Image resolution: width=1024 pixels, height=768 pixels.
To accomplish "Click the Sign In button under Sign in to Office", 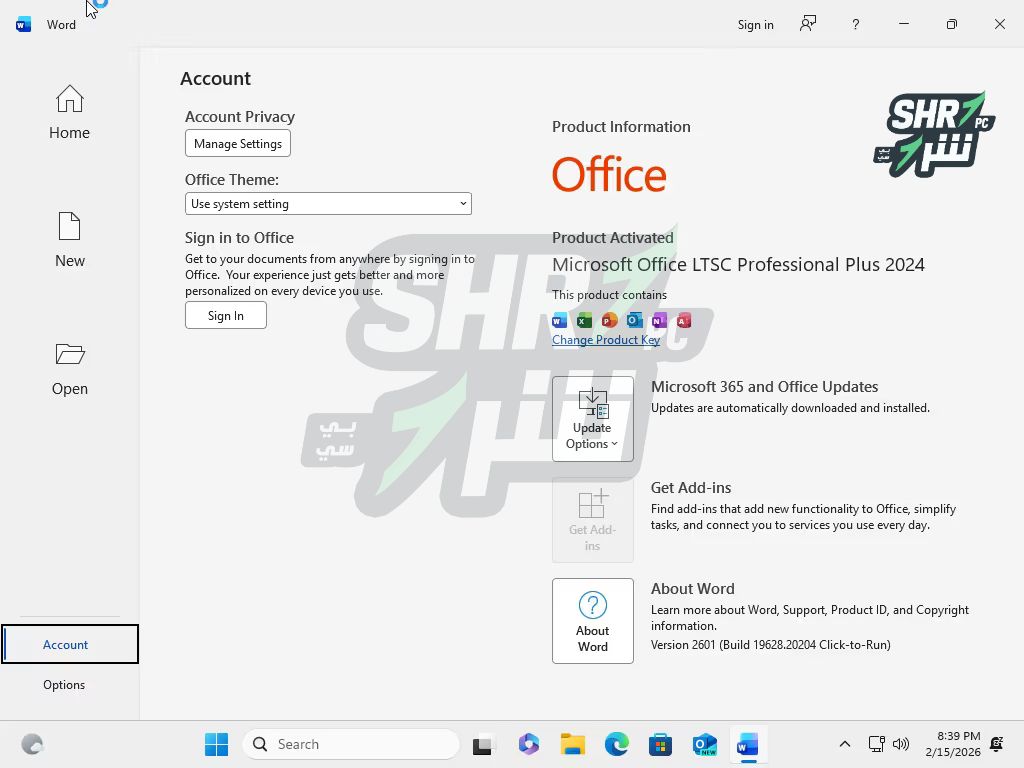I will pos(226,315).
